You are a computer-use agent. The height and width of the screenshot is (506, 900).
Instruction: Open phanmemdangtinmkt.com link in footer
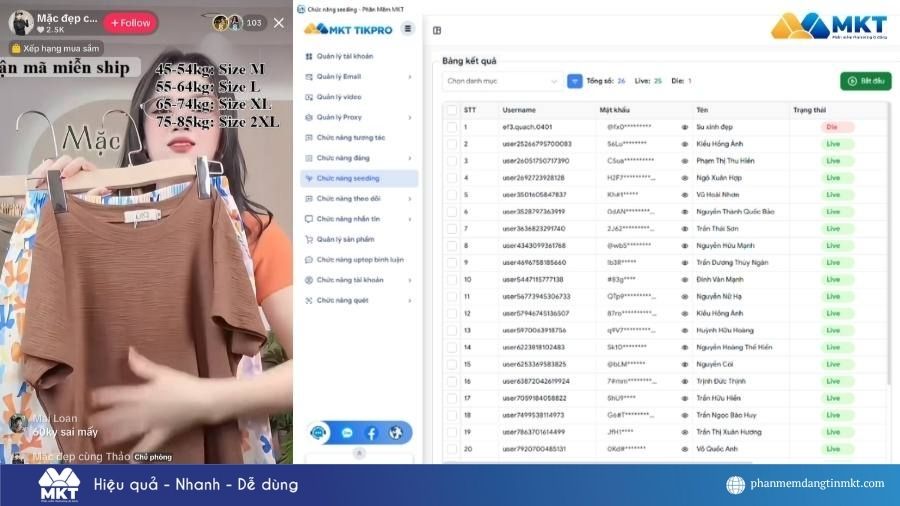[817, 483]
